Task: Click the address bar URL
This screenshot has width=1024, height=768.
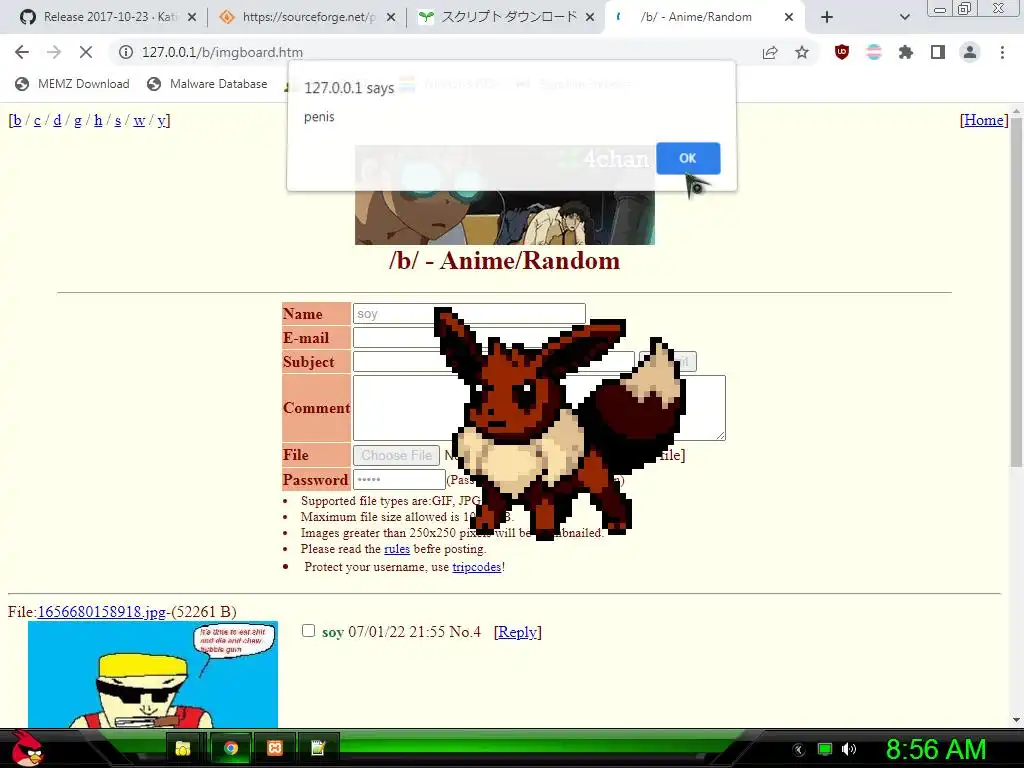Action: pos(222,52)
